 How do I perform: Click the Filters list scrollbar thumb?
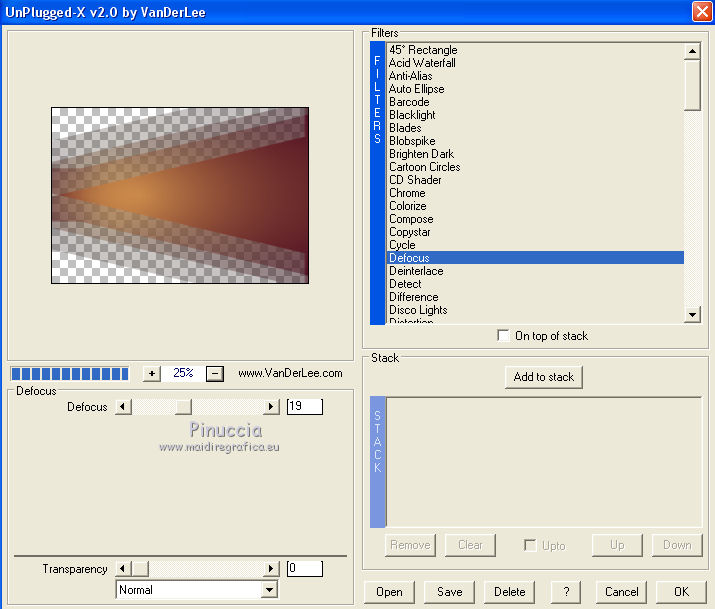pyautogui.click(x=692, y=85)
